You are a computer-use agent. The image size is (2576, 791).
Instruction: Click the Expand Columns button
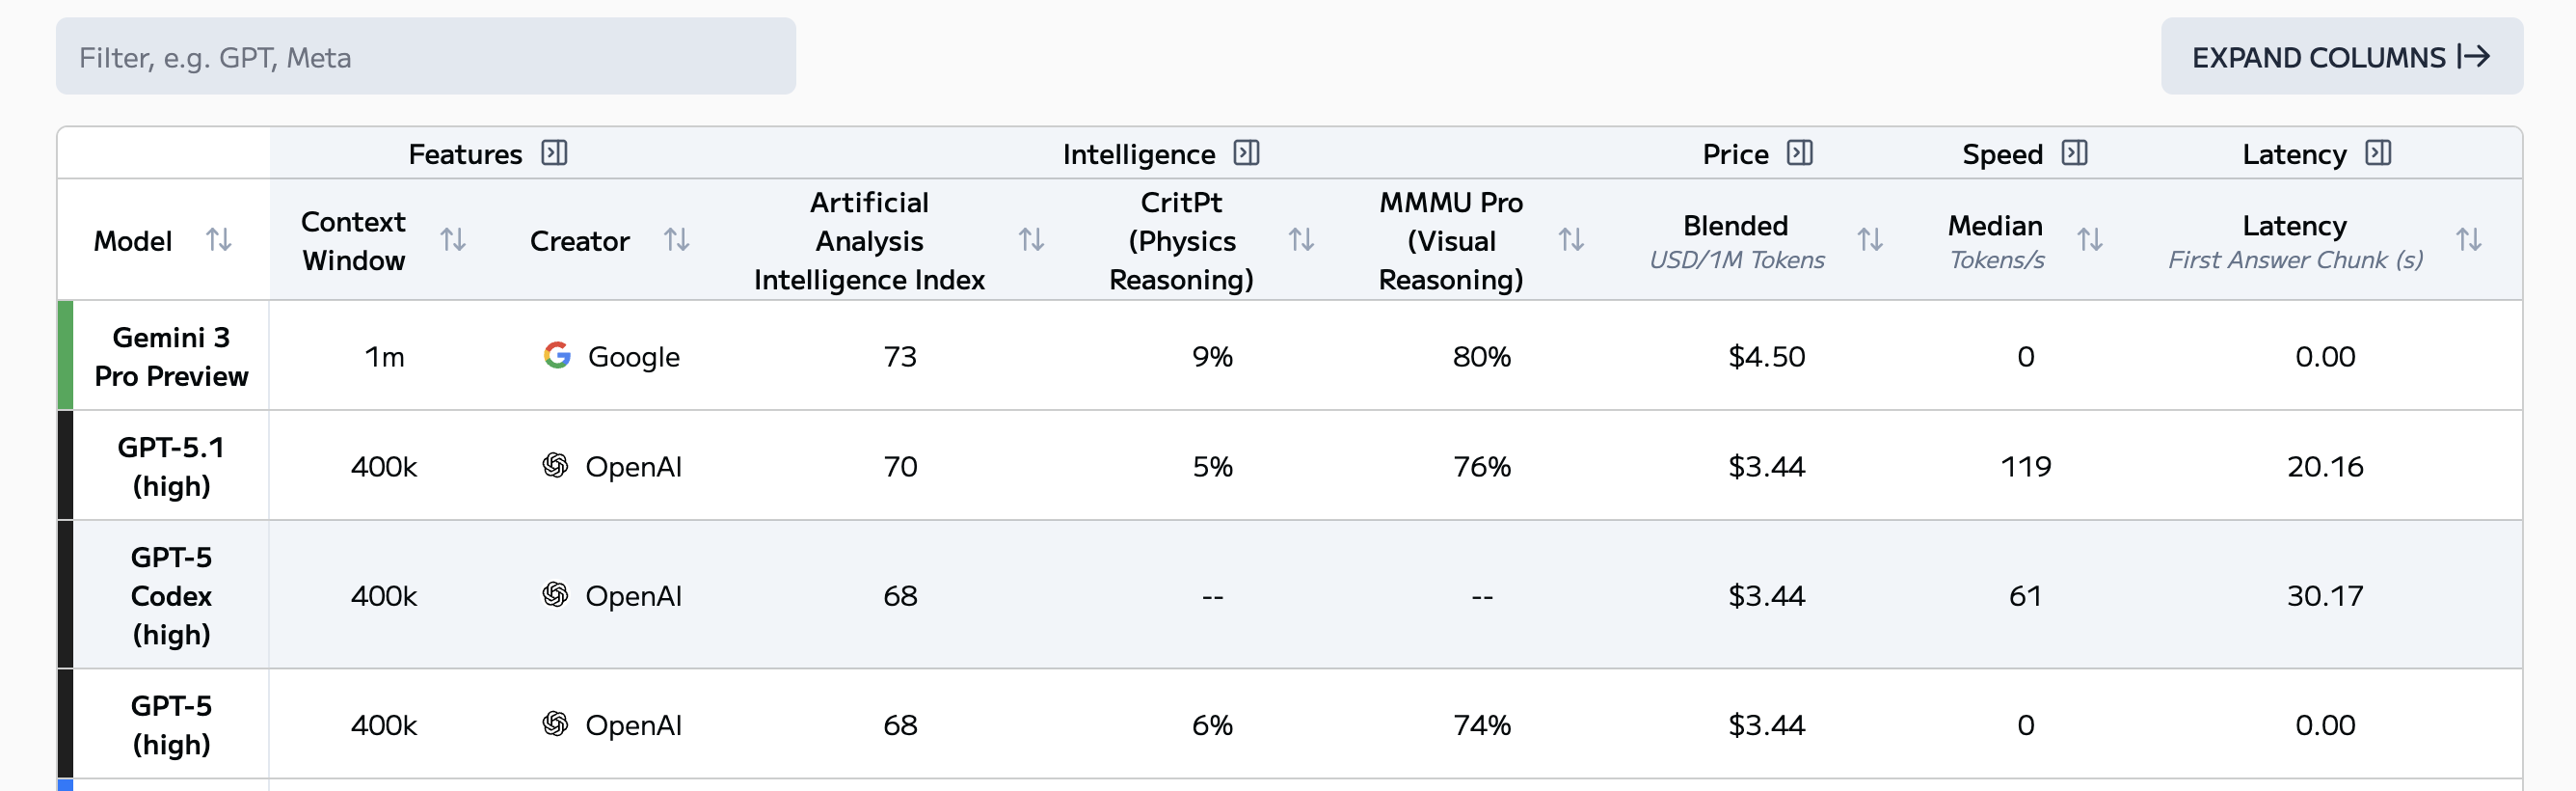(2341, 57)
